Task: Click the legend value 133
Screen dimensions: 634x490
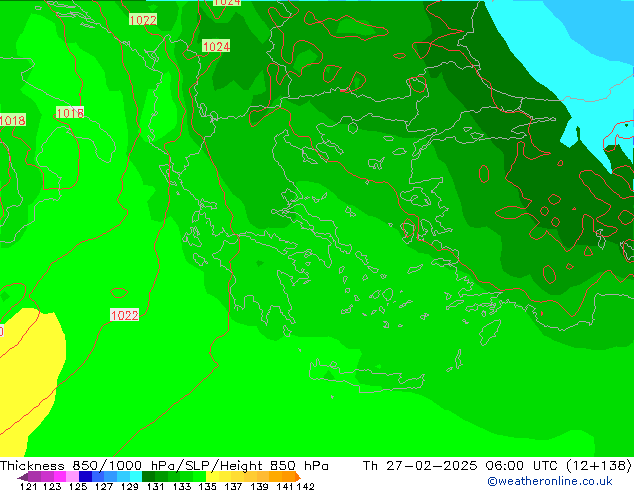Action: tap(182, 486)
